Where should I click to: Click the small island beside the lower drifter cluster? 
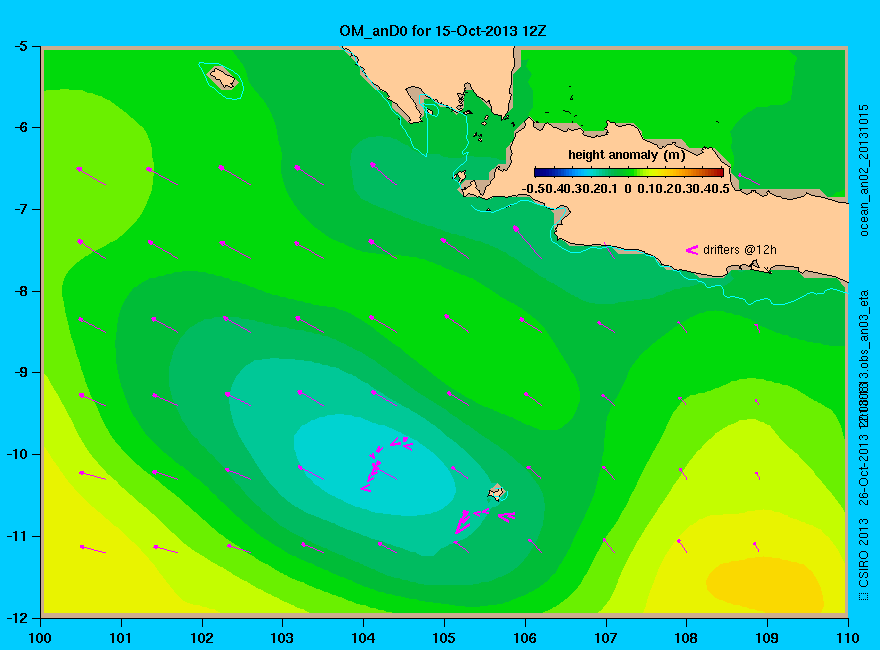(496, 492)
